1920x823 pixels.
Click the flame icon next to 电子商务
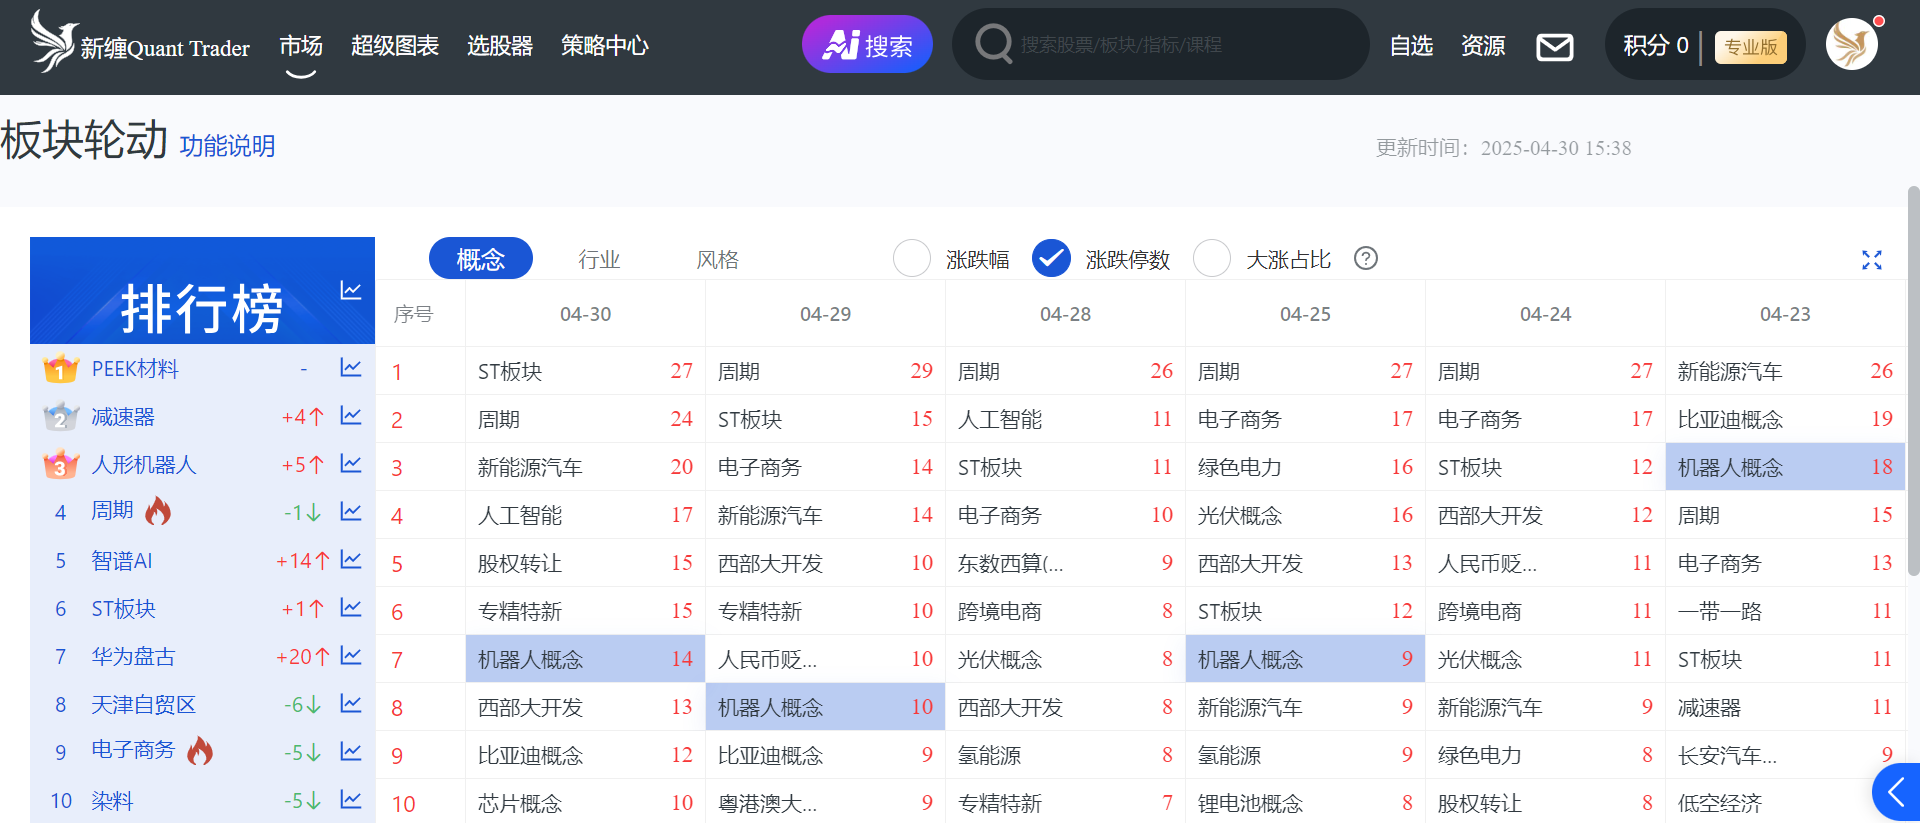point(200,750)
